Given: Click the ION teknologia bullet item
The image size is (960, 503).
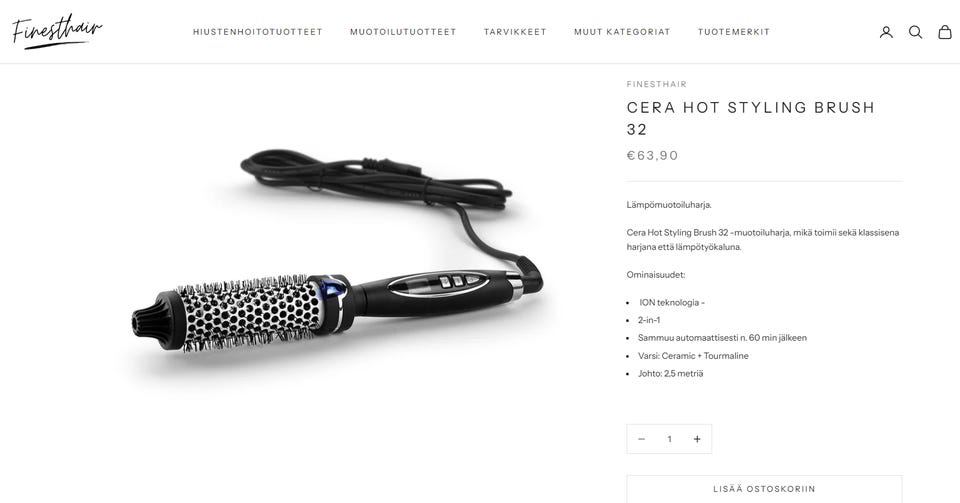Looking at the screenshot, I should 672,302.
